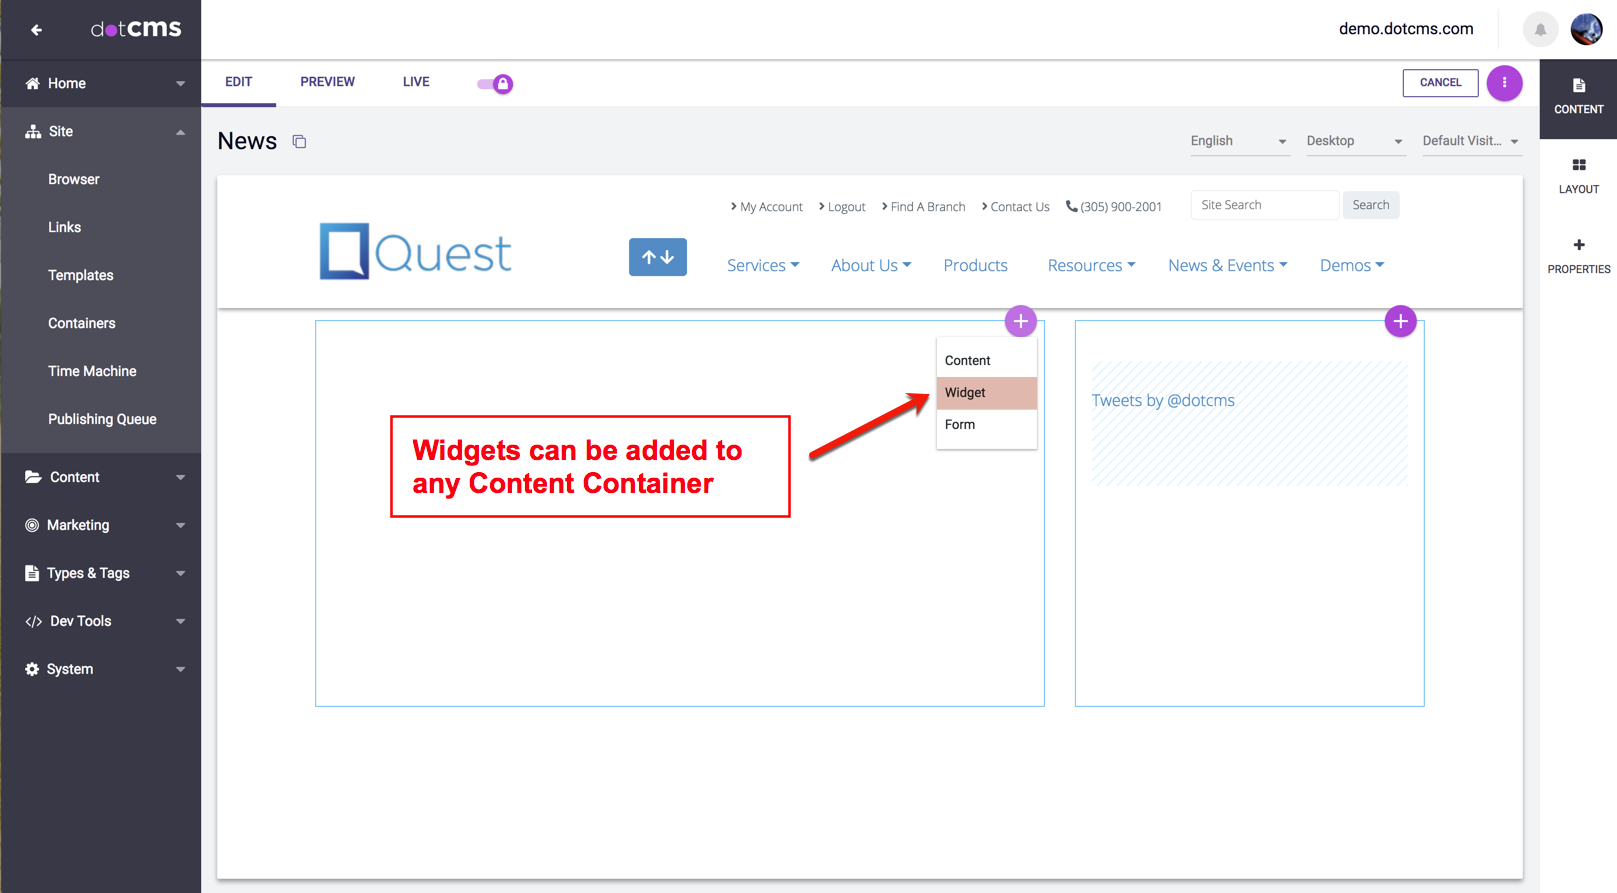Click the user avatar picture
Image resolution: width=1617 pixels, height=893 pixels.
coord(1586,30)
